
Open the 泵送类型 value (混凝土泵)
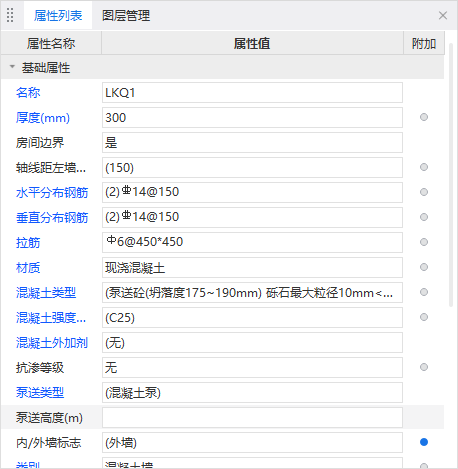(x=252, y=393)
